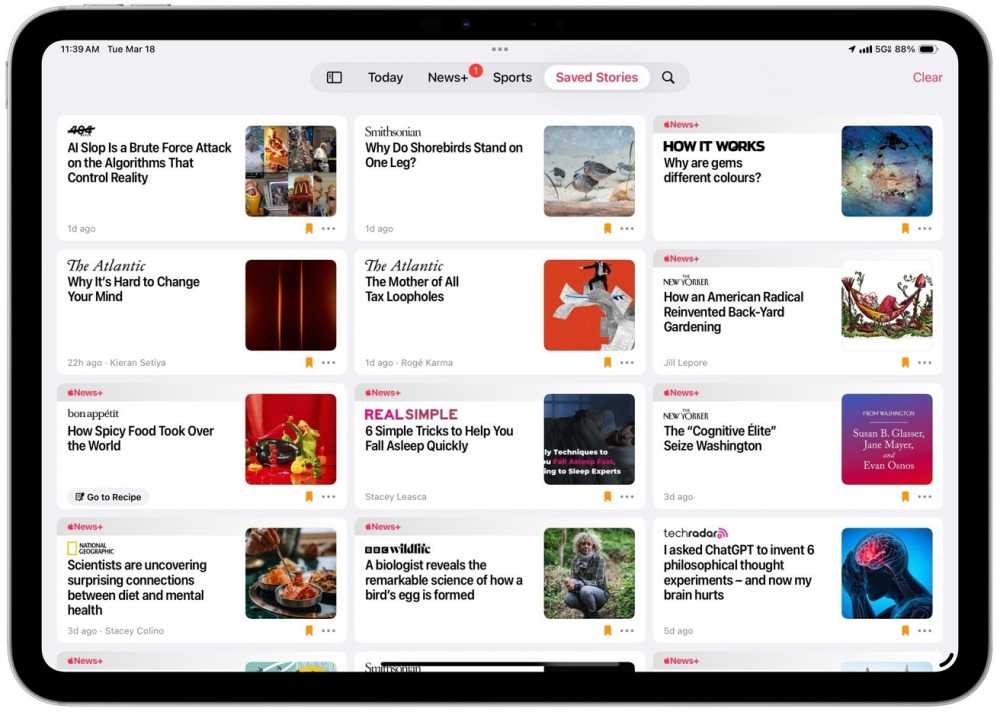This screenshot has width=1000, height=712.
Task: Read 'AI Slop Is a Brute Force Attack' headline
Action: 149,163
